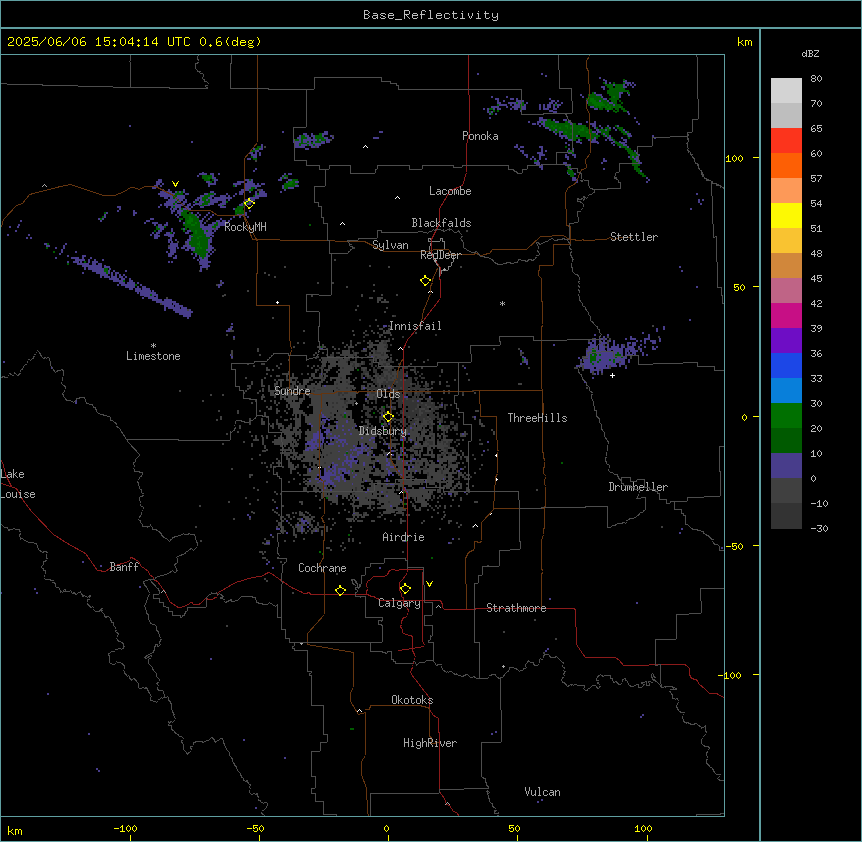Click the Didsbury label
This screenshot has height=842, width=862.
click(x=383, y=431)
